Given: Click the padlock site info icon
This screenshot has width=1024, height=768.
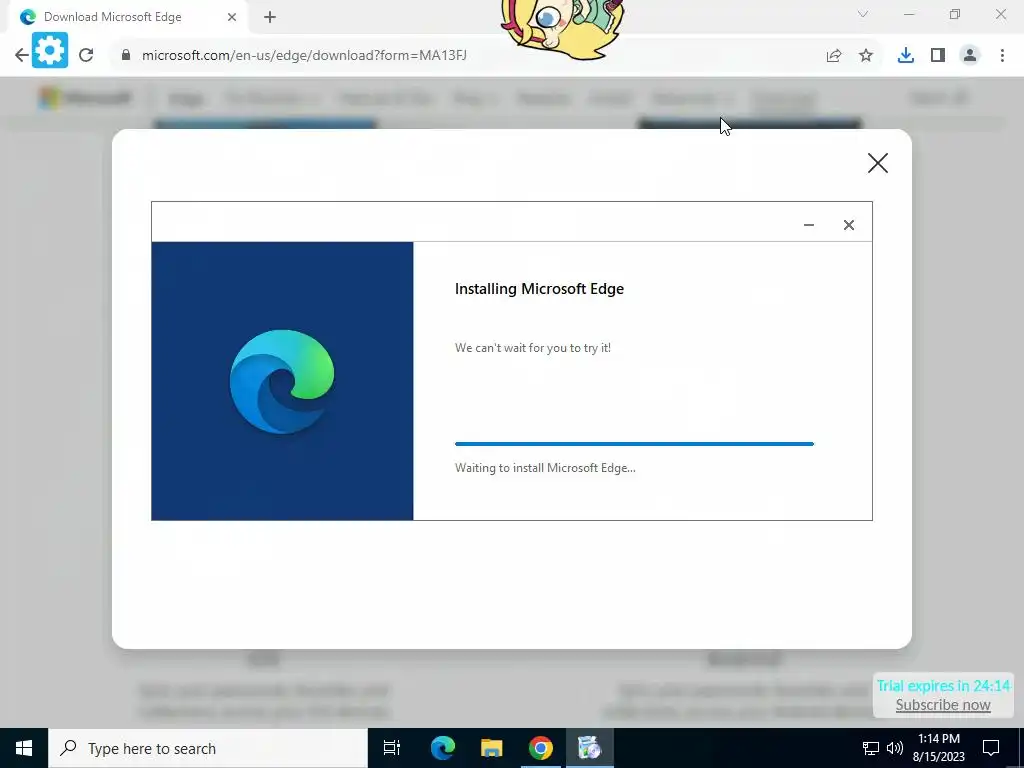Looking at the screenshot, I should click(x=126, y=56).
